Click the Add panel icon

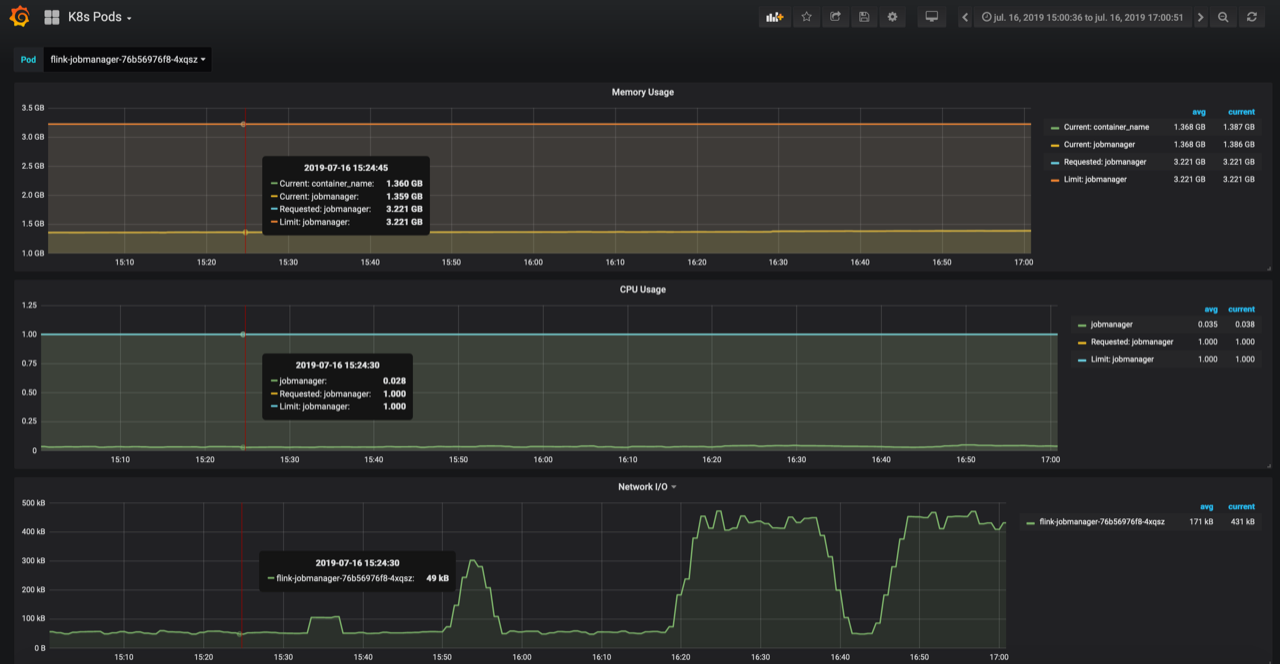[774, 17]
